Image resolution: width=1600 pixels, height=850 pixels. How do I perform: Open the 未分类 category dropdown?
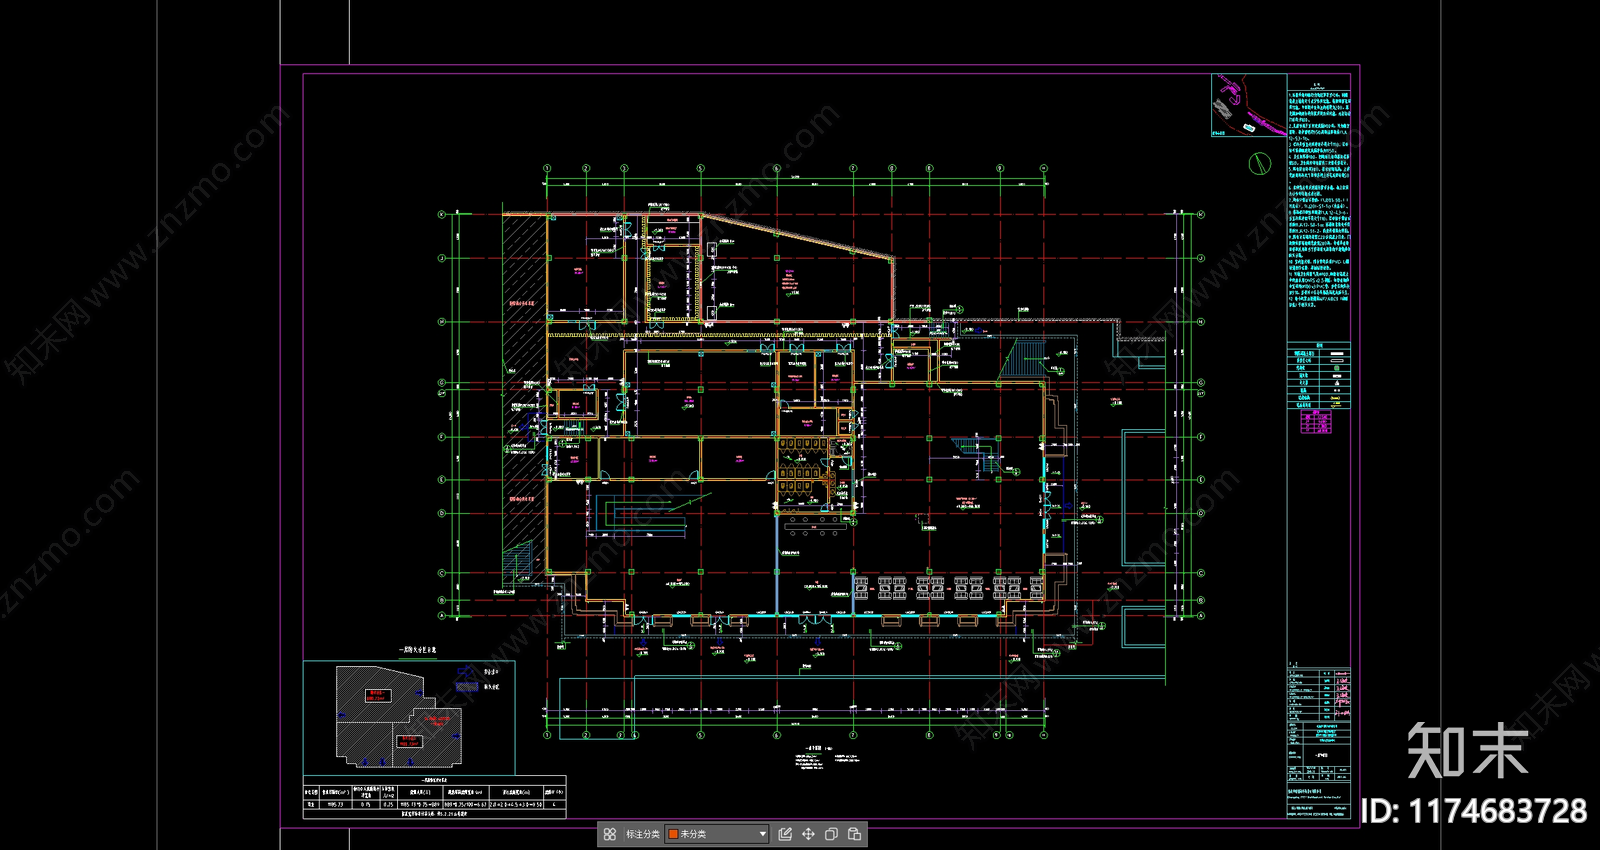tap(717, 834)
